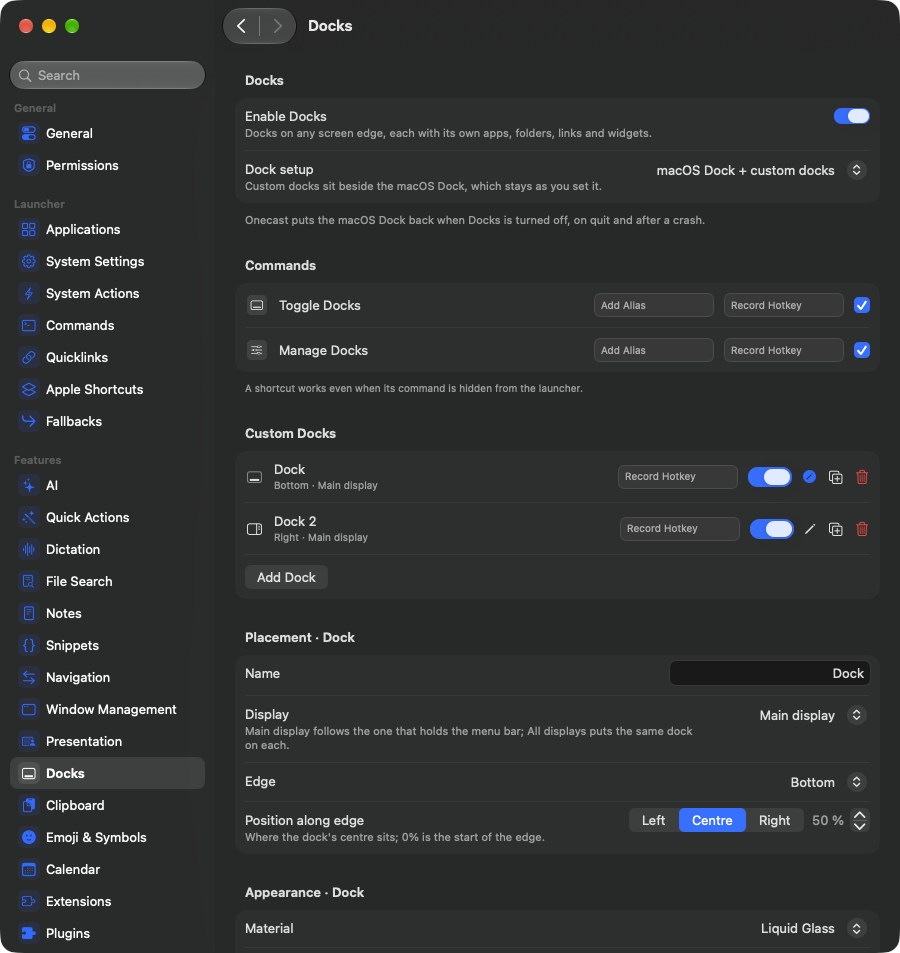Set position along edge to Centre
Image resolution: width=900 pixels, height=953 pixels.
coord(712,821)
